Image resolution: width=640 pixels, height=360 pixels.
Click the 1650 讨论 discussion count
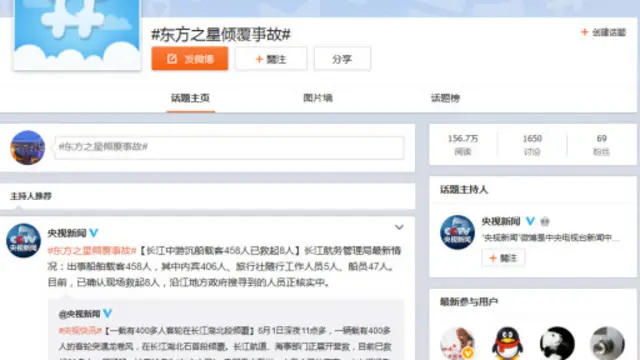point(532,145)
